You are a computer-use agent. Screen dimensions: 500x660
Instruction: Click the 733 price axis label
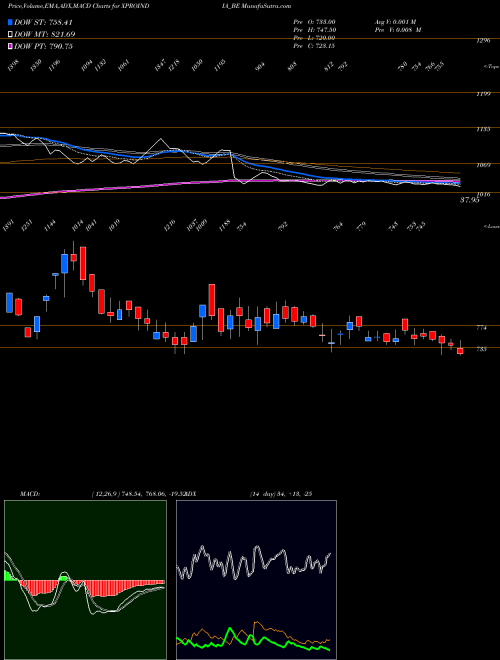pos(482,349)
